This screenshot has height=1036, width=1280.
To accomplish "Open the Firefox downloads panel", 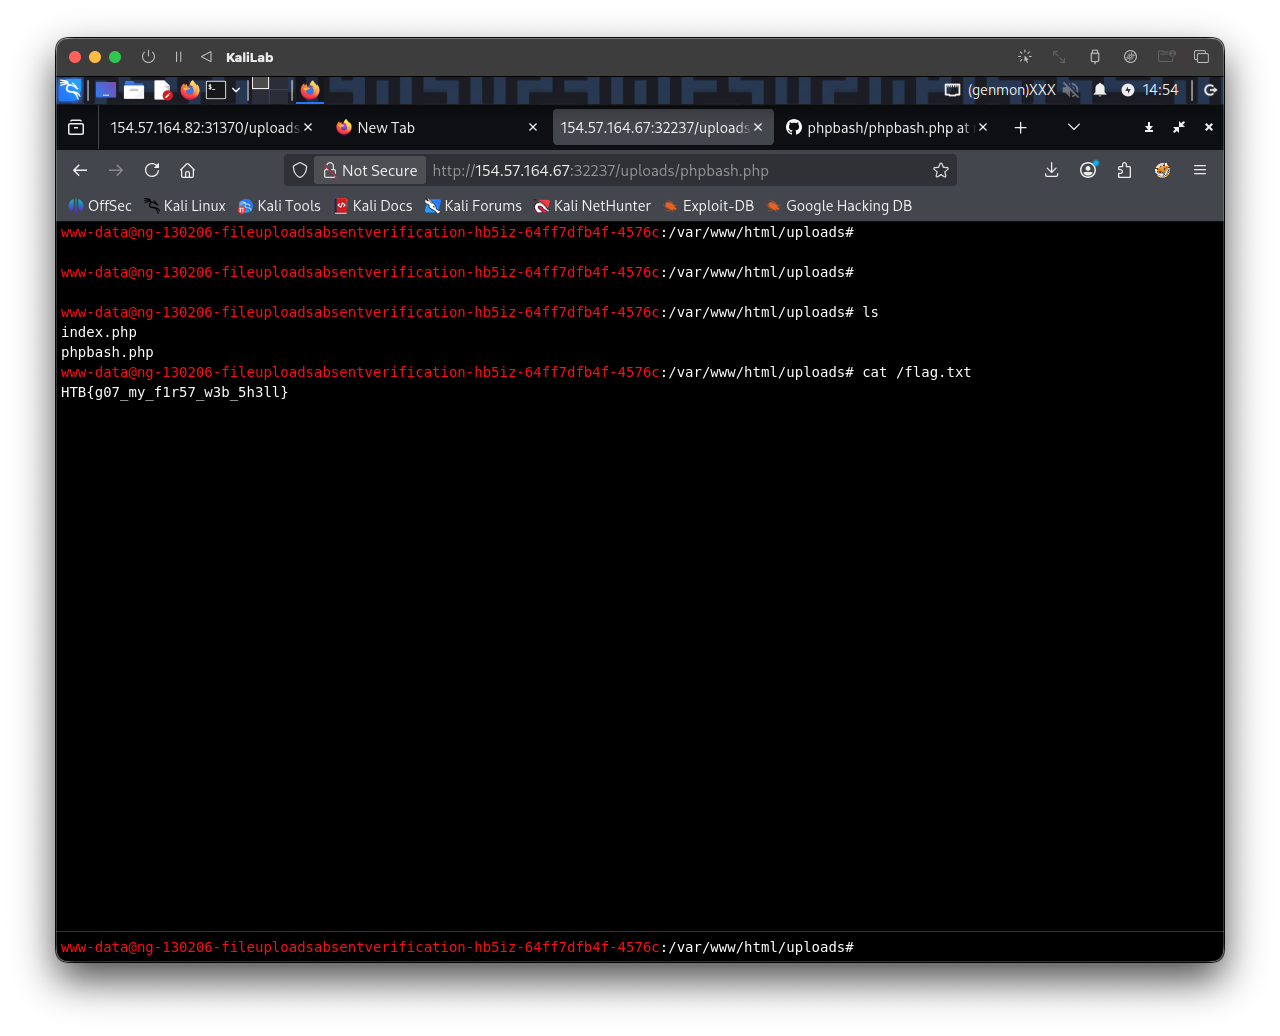I will point(1051,170).
